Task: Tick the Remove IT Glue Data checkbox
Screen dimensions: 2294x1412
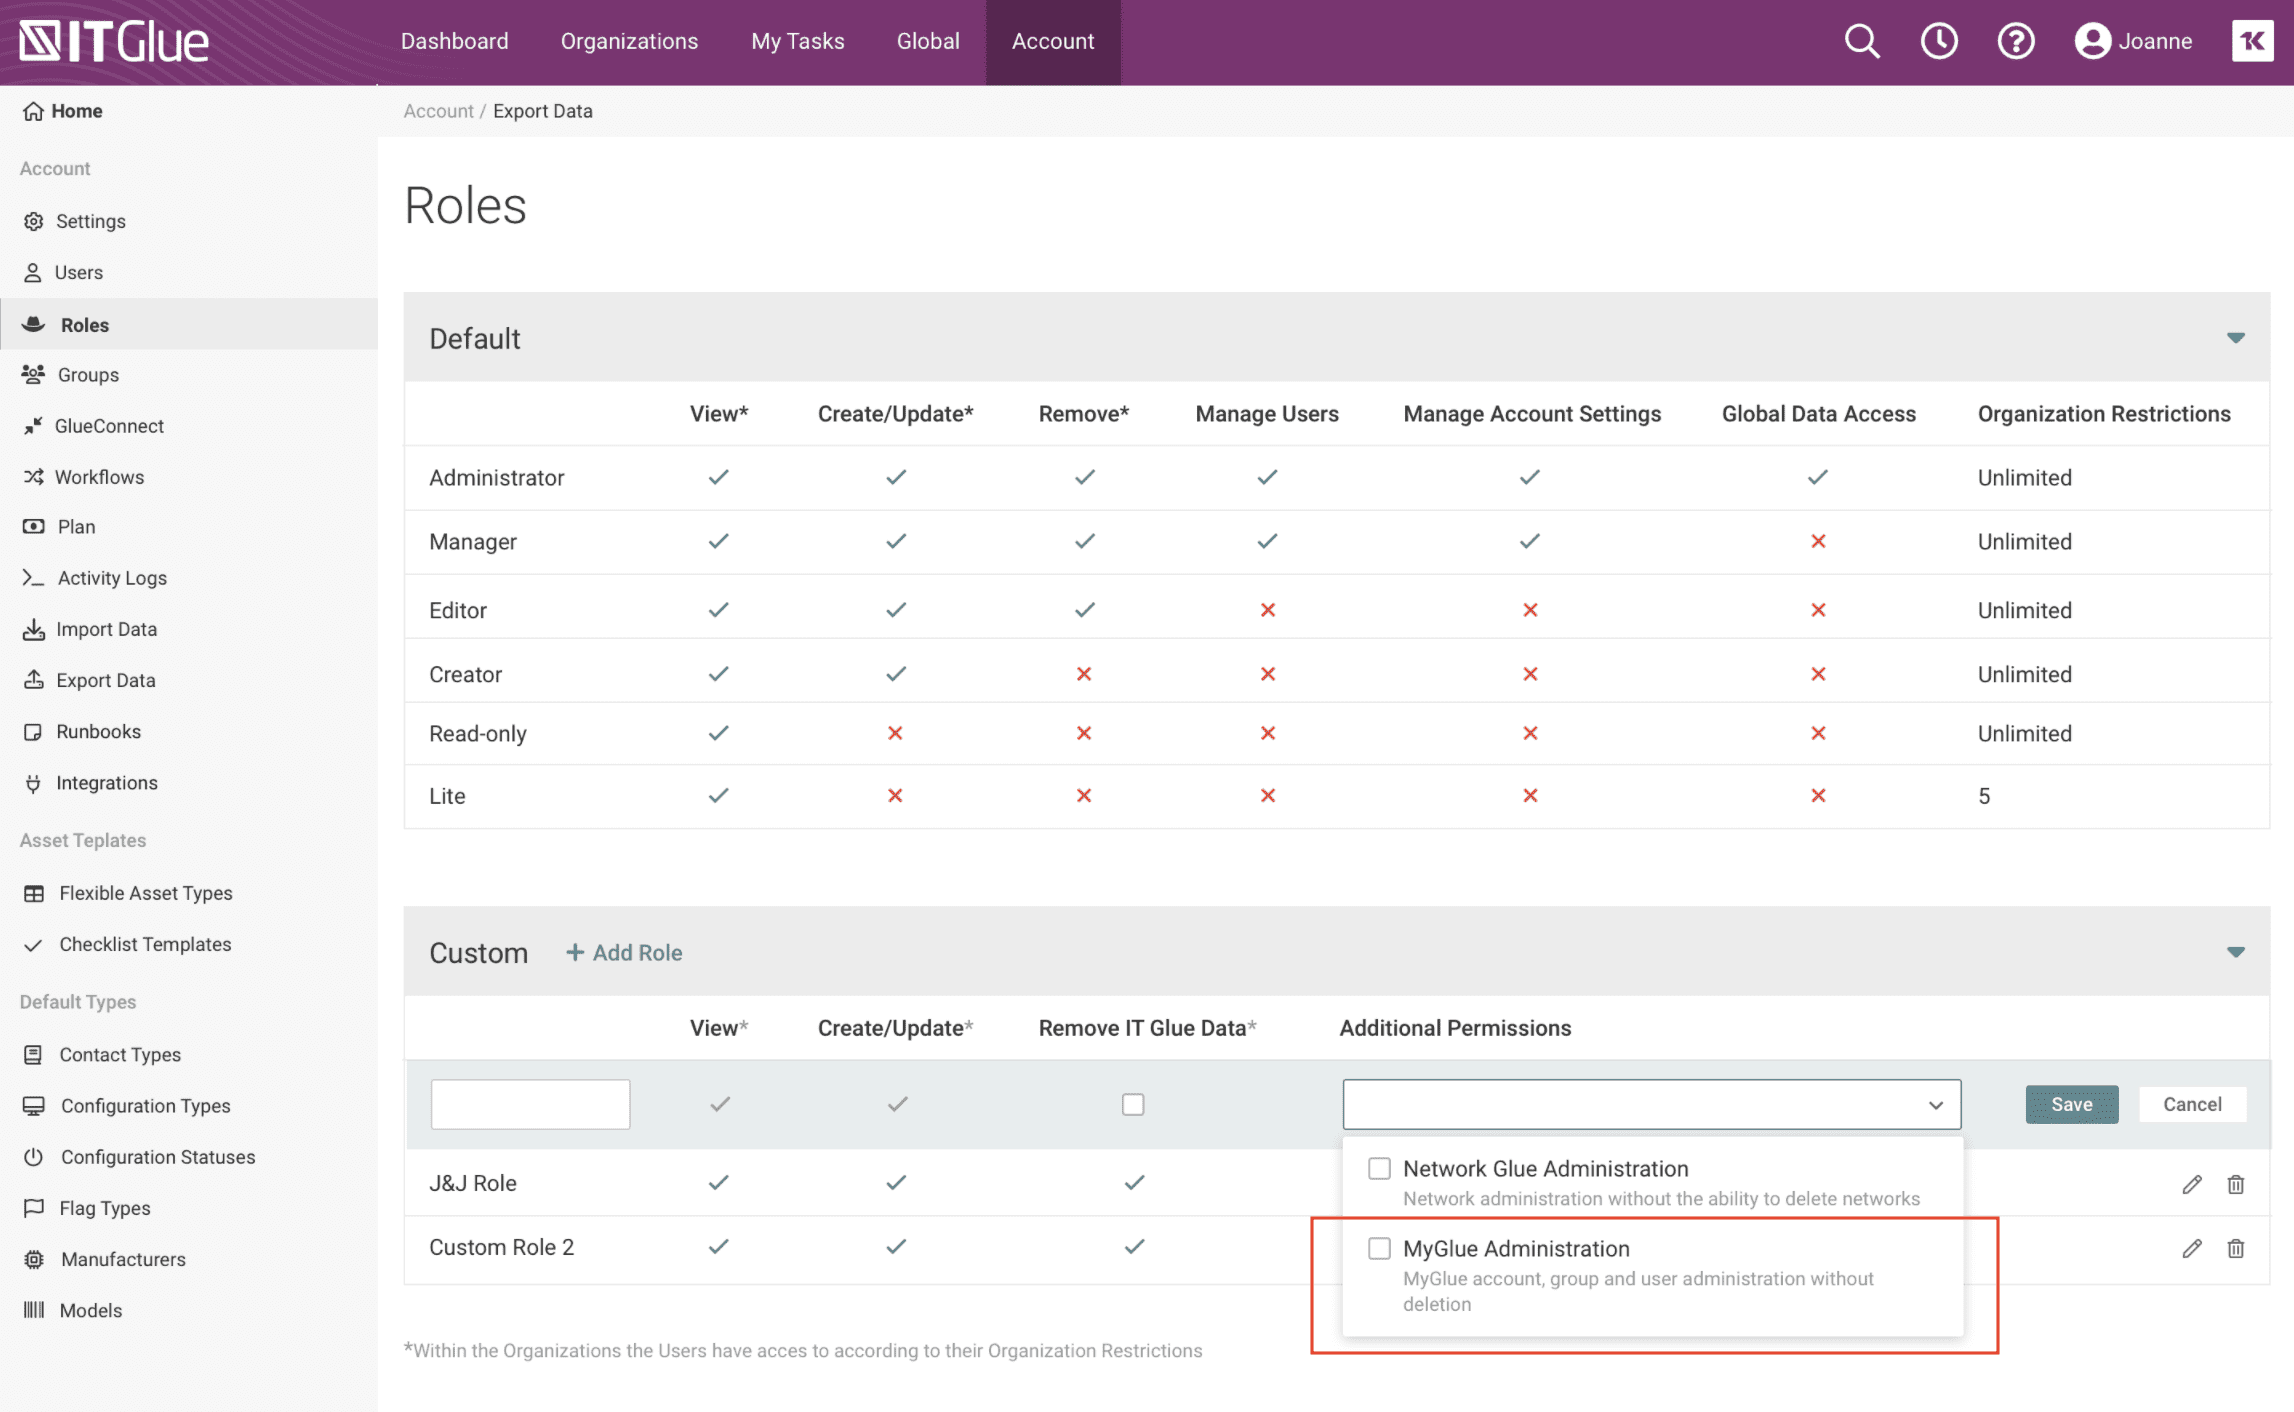Action: (x=1132, y=1104)
